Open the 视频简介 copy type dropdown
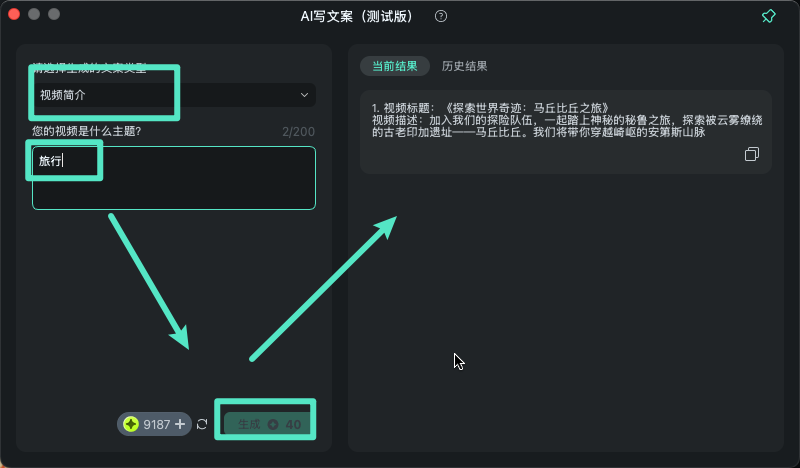Screen dimensions: 800x468 click(172, 95)
